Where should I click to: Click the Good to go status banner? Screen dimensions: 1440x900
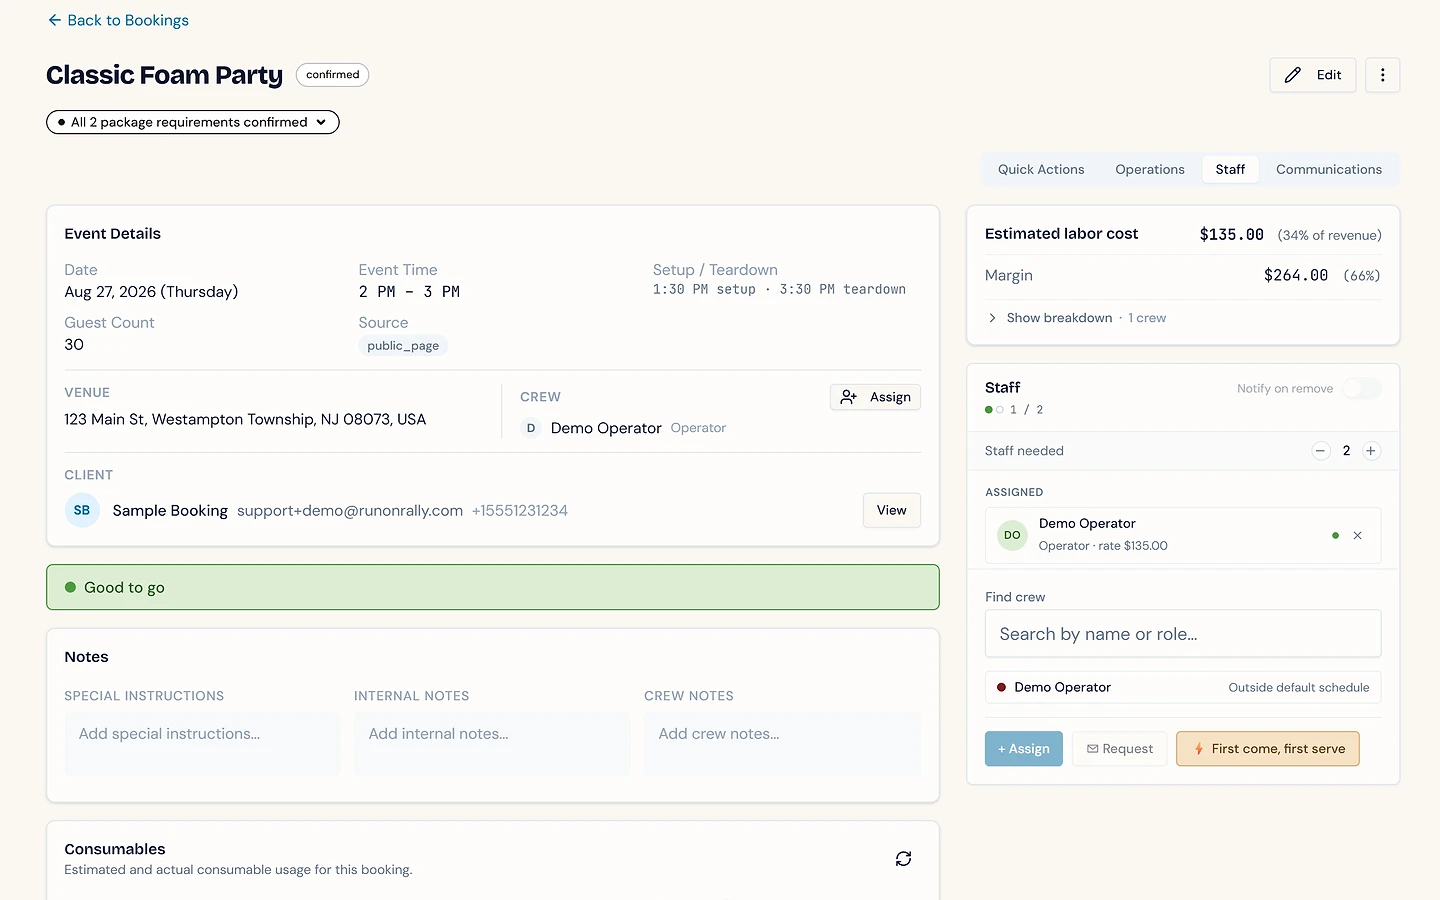tap(493, 587)
